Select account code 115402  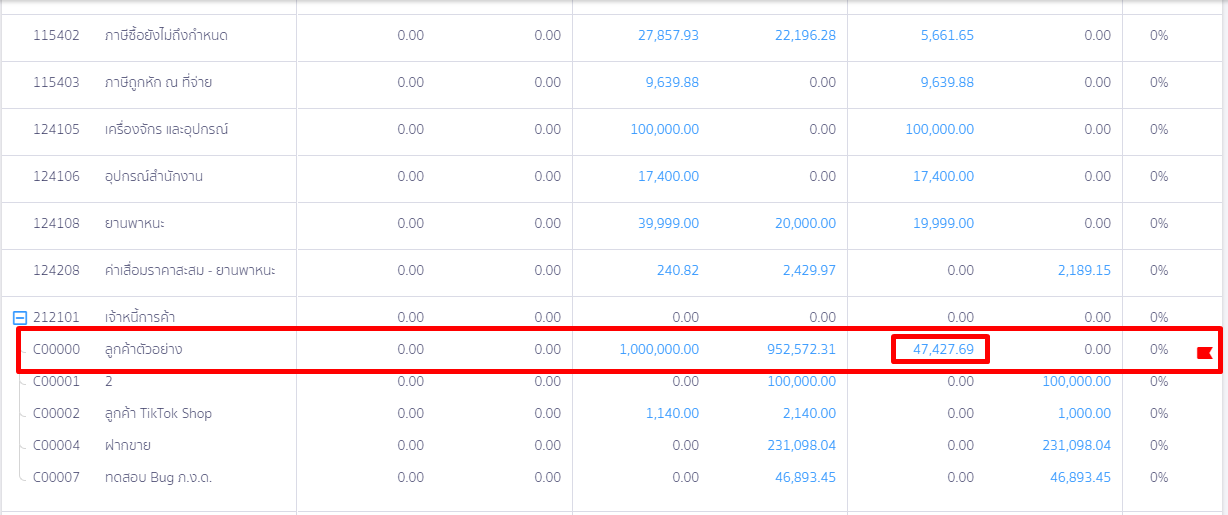point(56,36)
